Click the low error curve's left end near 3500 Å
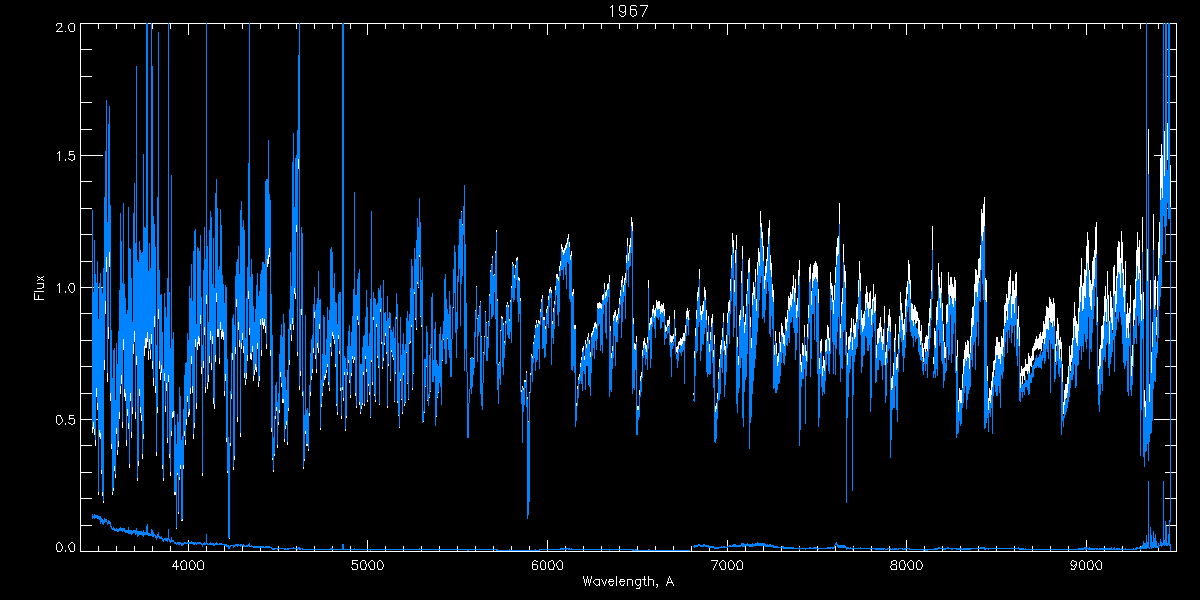The width and height of the screenshot is (1200, 600). coord(94,516)
